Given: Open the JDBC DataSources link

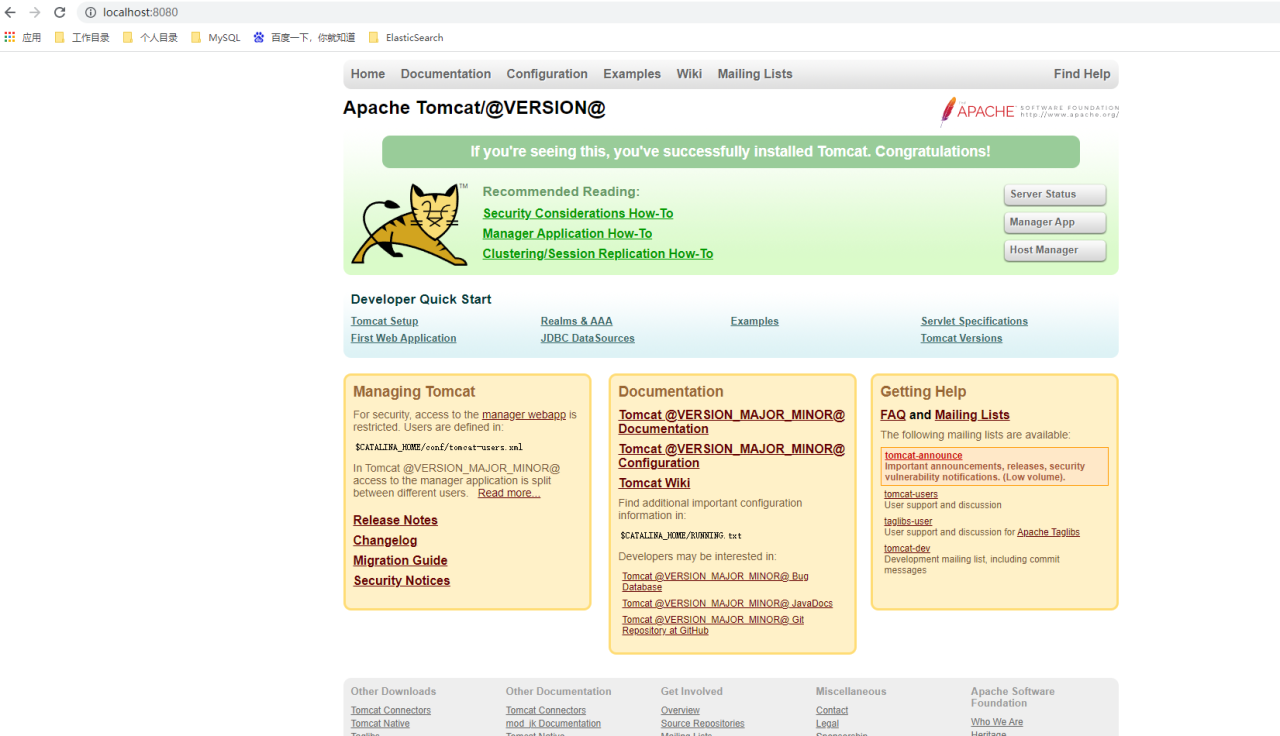Looking at the screenshot, I should point(588,338).
